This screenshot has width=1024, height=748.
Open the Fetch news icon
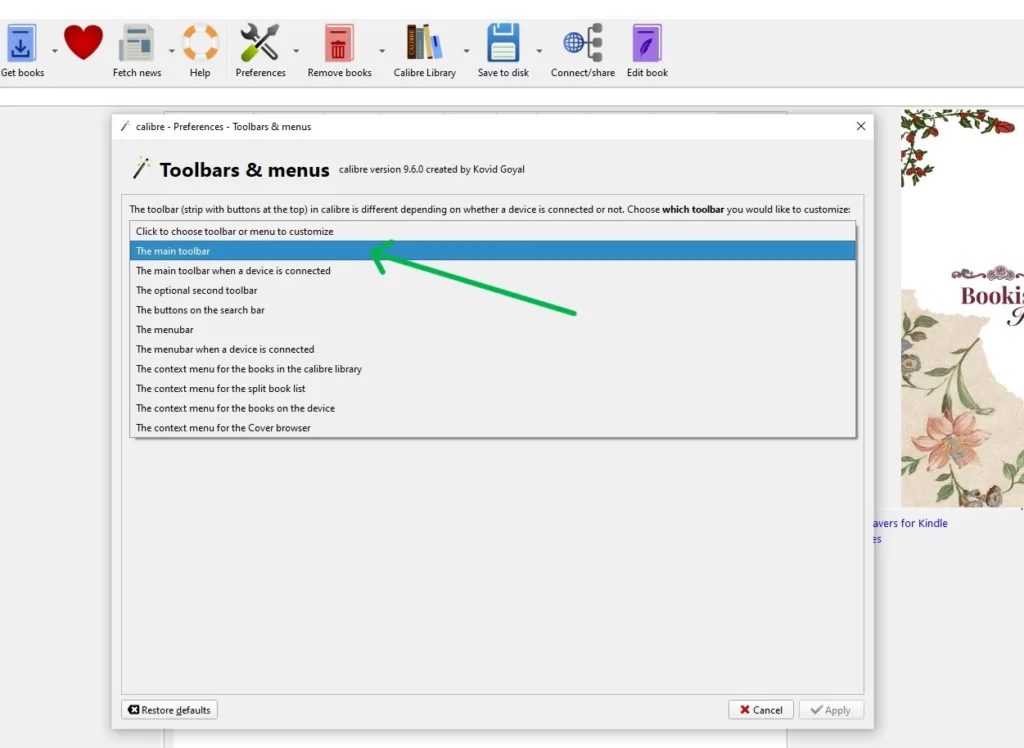[x=136, y=43]
